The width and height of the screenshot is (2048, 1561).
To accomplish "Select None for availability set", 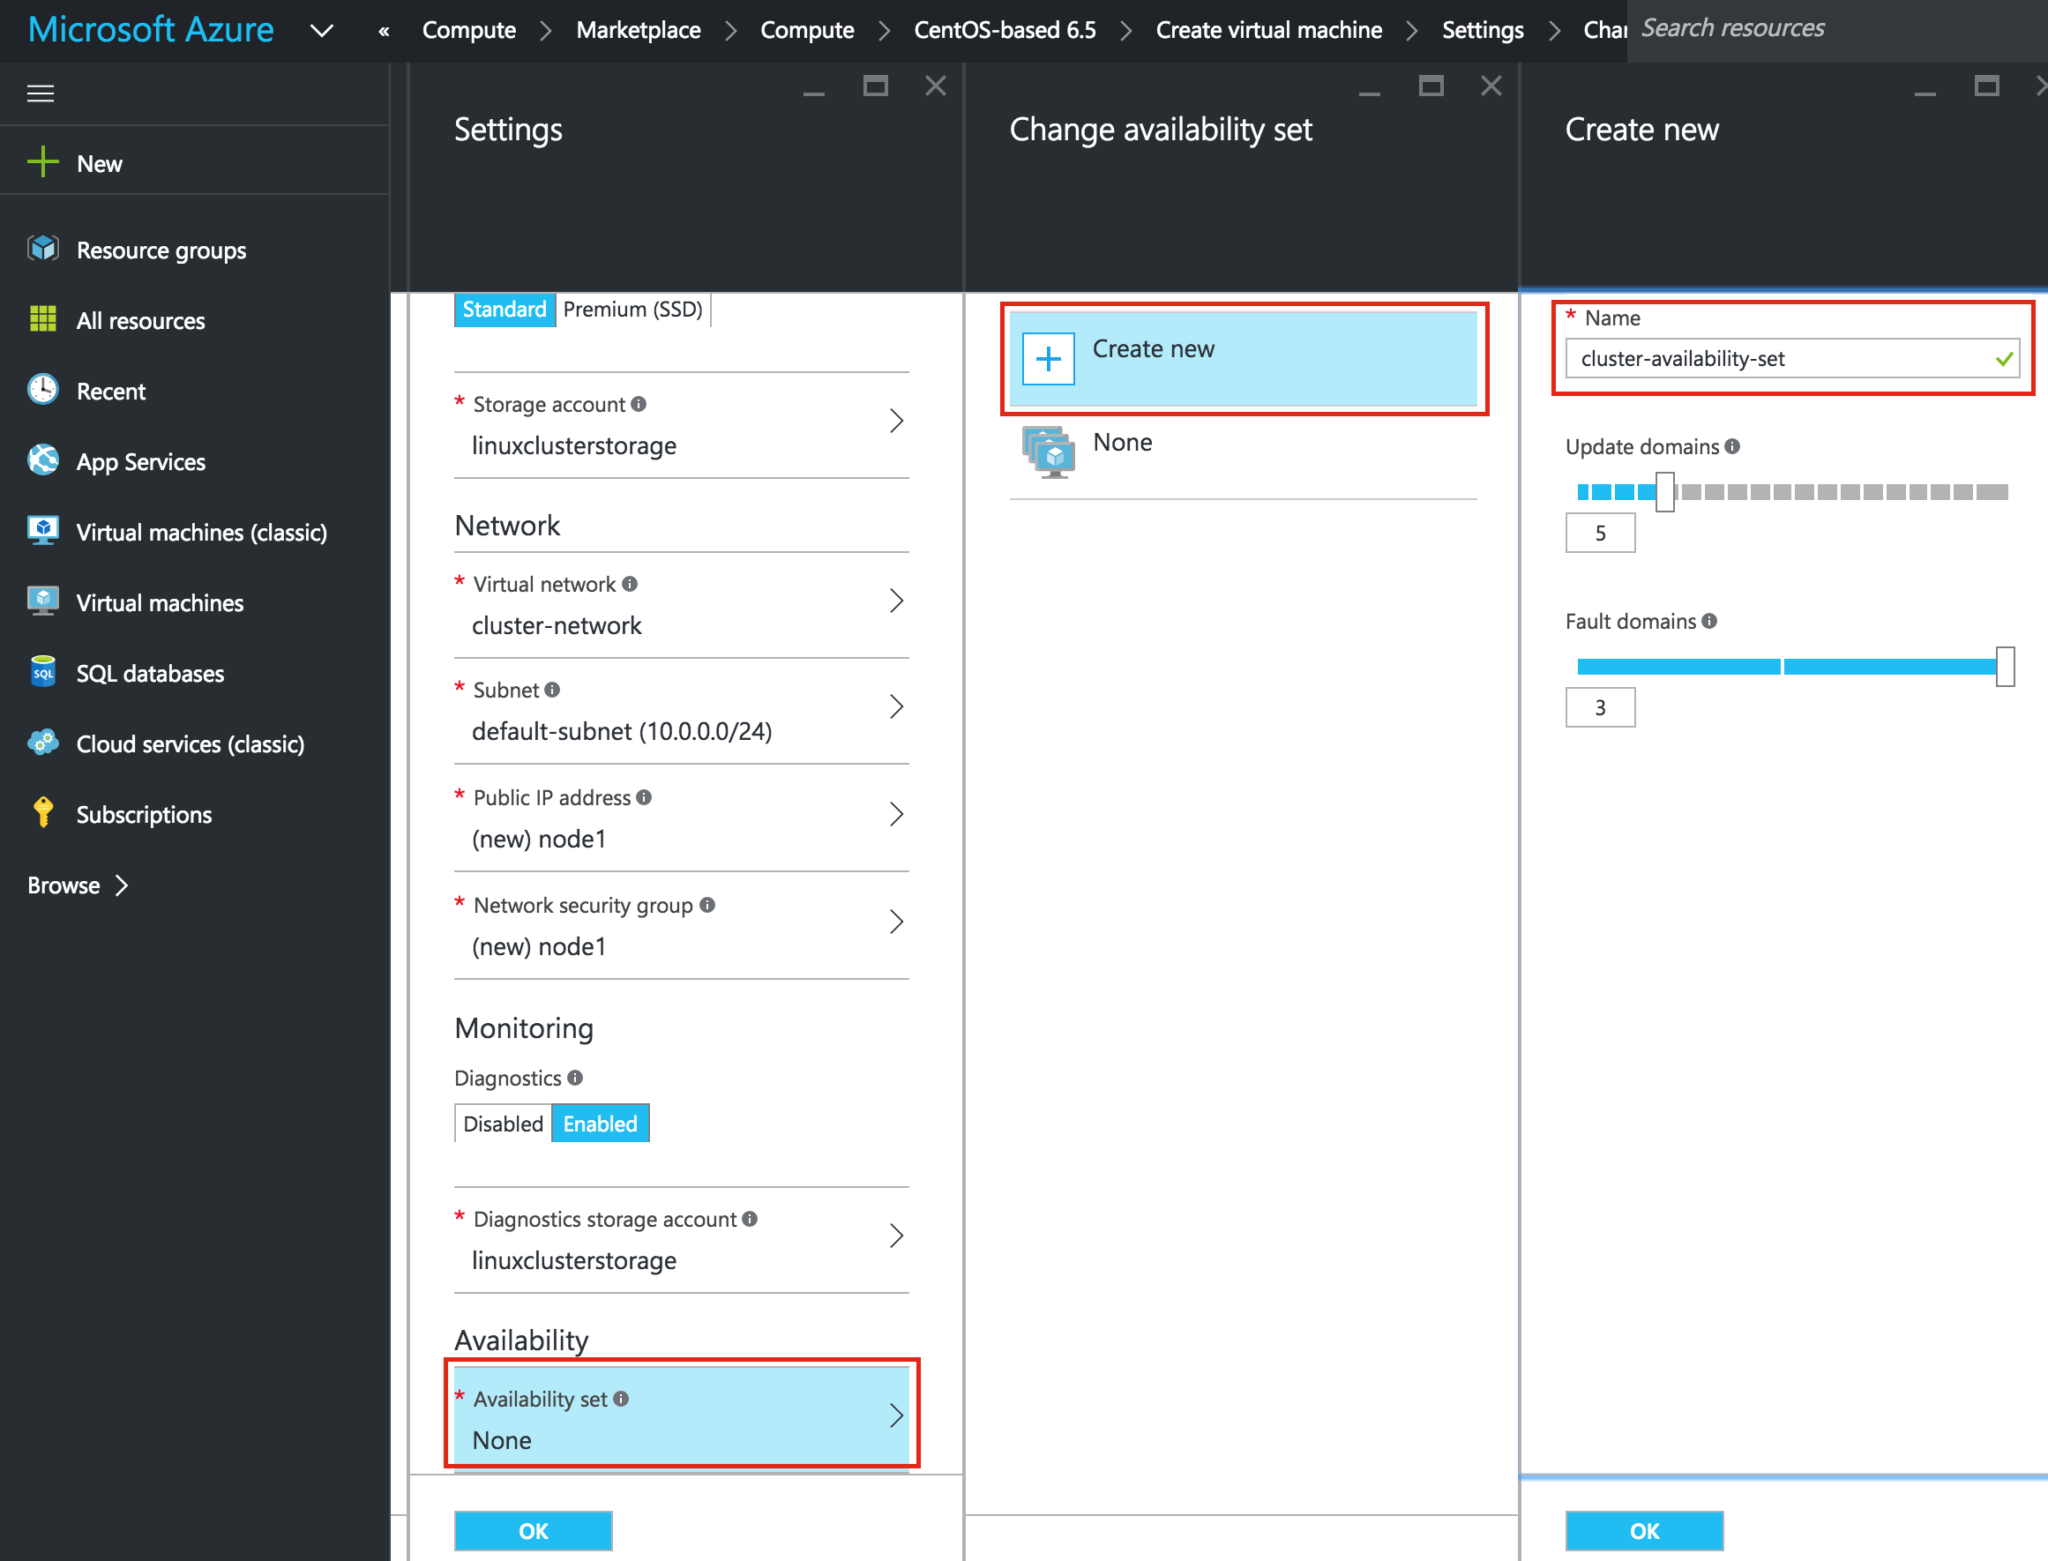I will click(1122, 442).
